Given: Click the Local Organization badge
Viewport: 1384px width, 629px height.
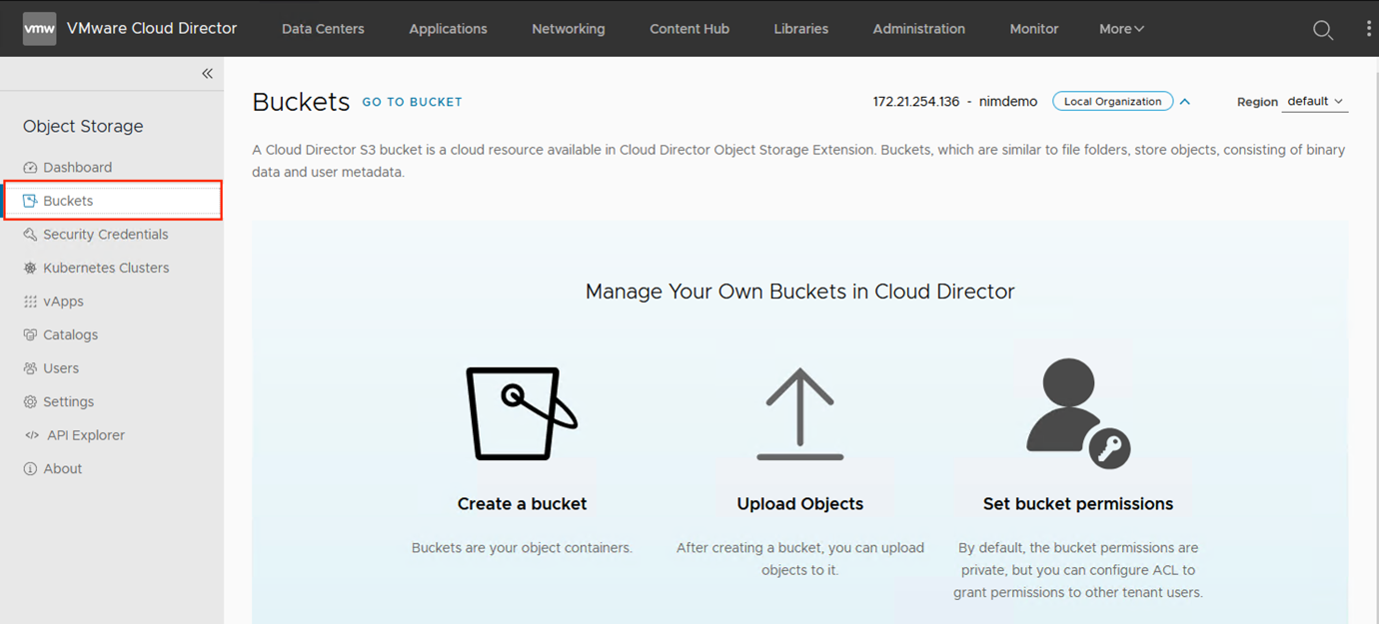Looking at the screenshot, I should (x=1112, y=102).
